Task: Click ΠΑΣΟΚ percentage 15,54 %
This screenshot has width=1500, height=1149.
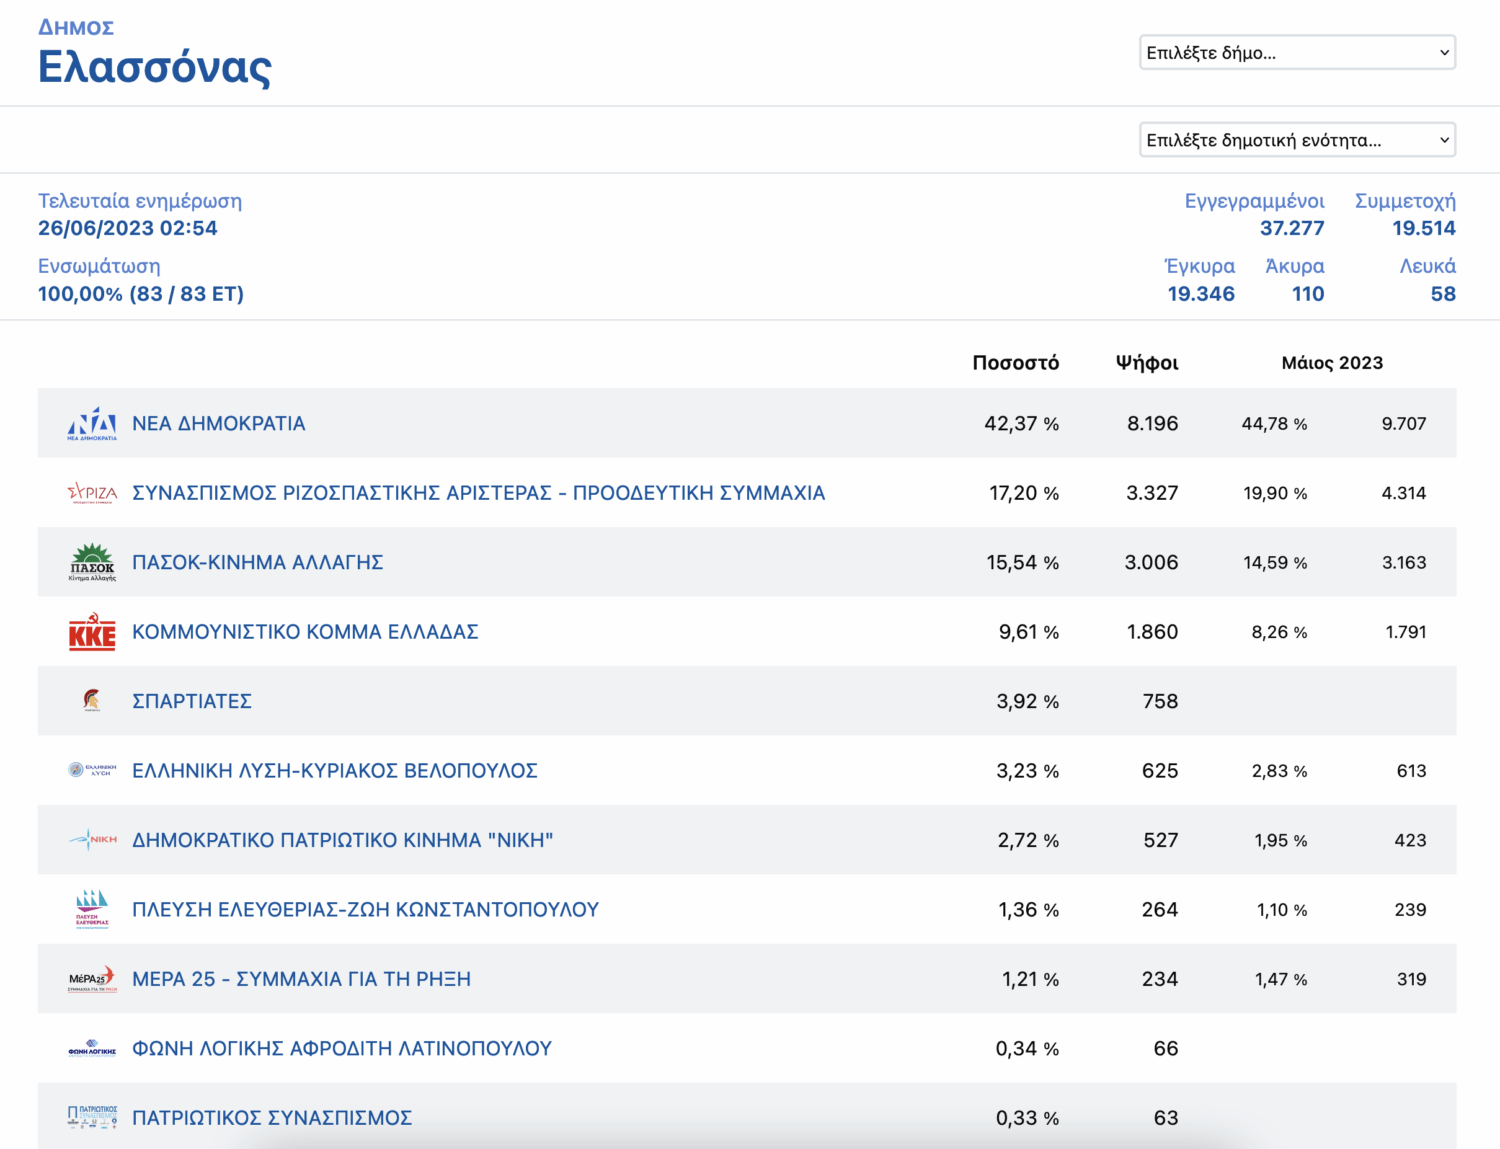Action: (x=1023, y=563)
